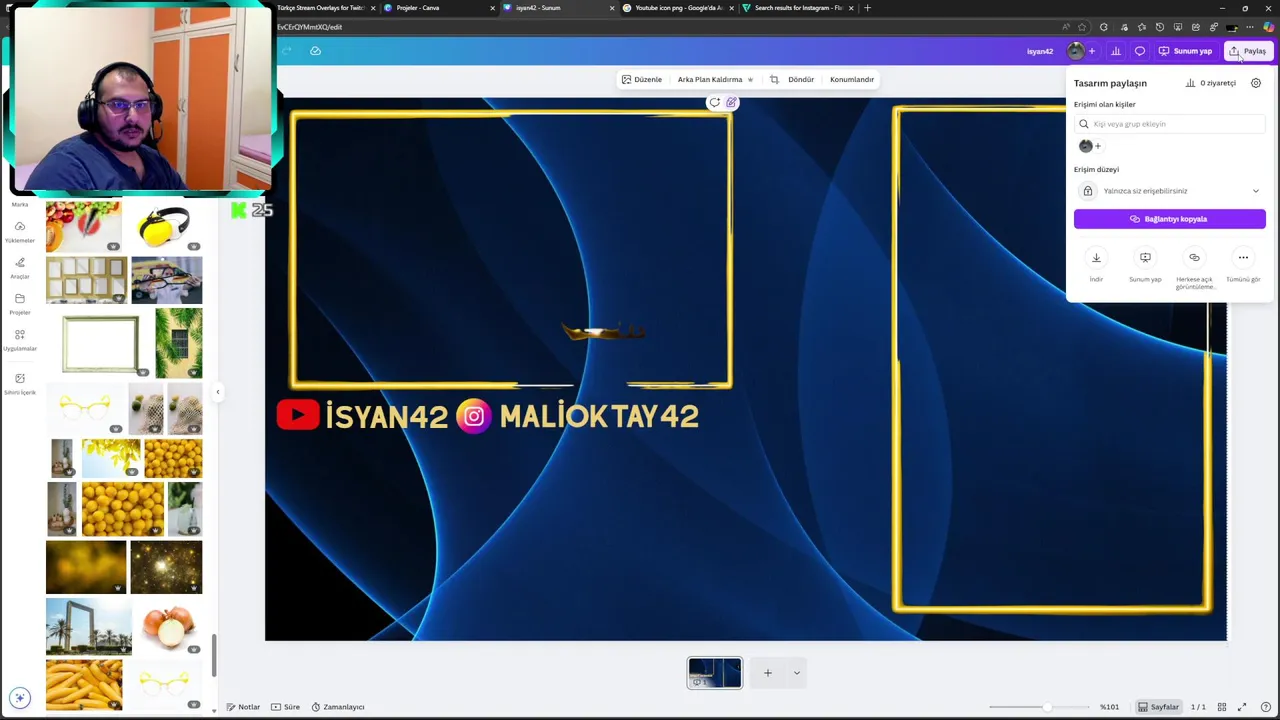Click the browser favorites star icon
Viewport: 1280px width, 720px height.
click(1082, 27)
